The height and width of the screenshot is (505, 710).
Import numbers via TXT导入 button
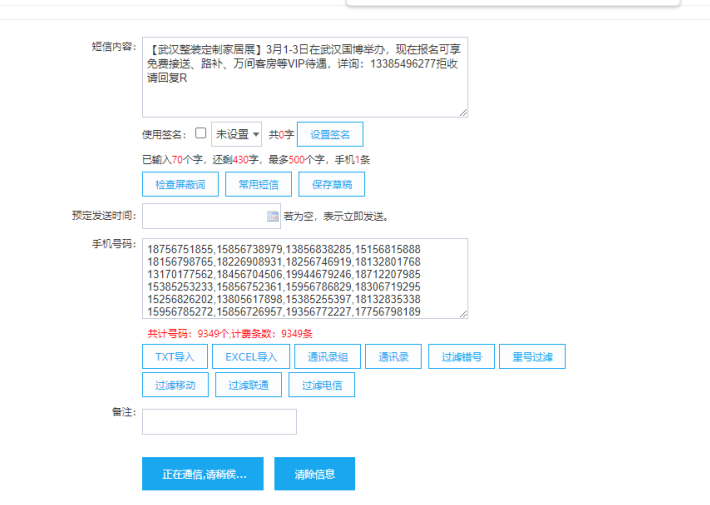(174, 357)
